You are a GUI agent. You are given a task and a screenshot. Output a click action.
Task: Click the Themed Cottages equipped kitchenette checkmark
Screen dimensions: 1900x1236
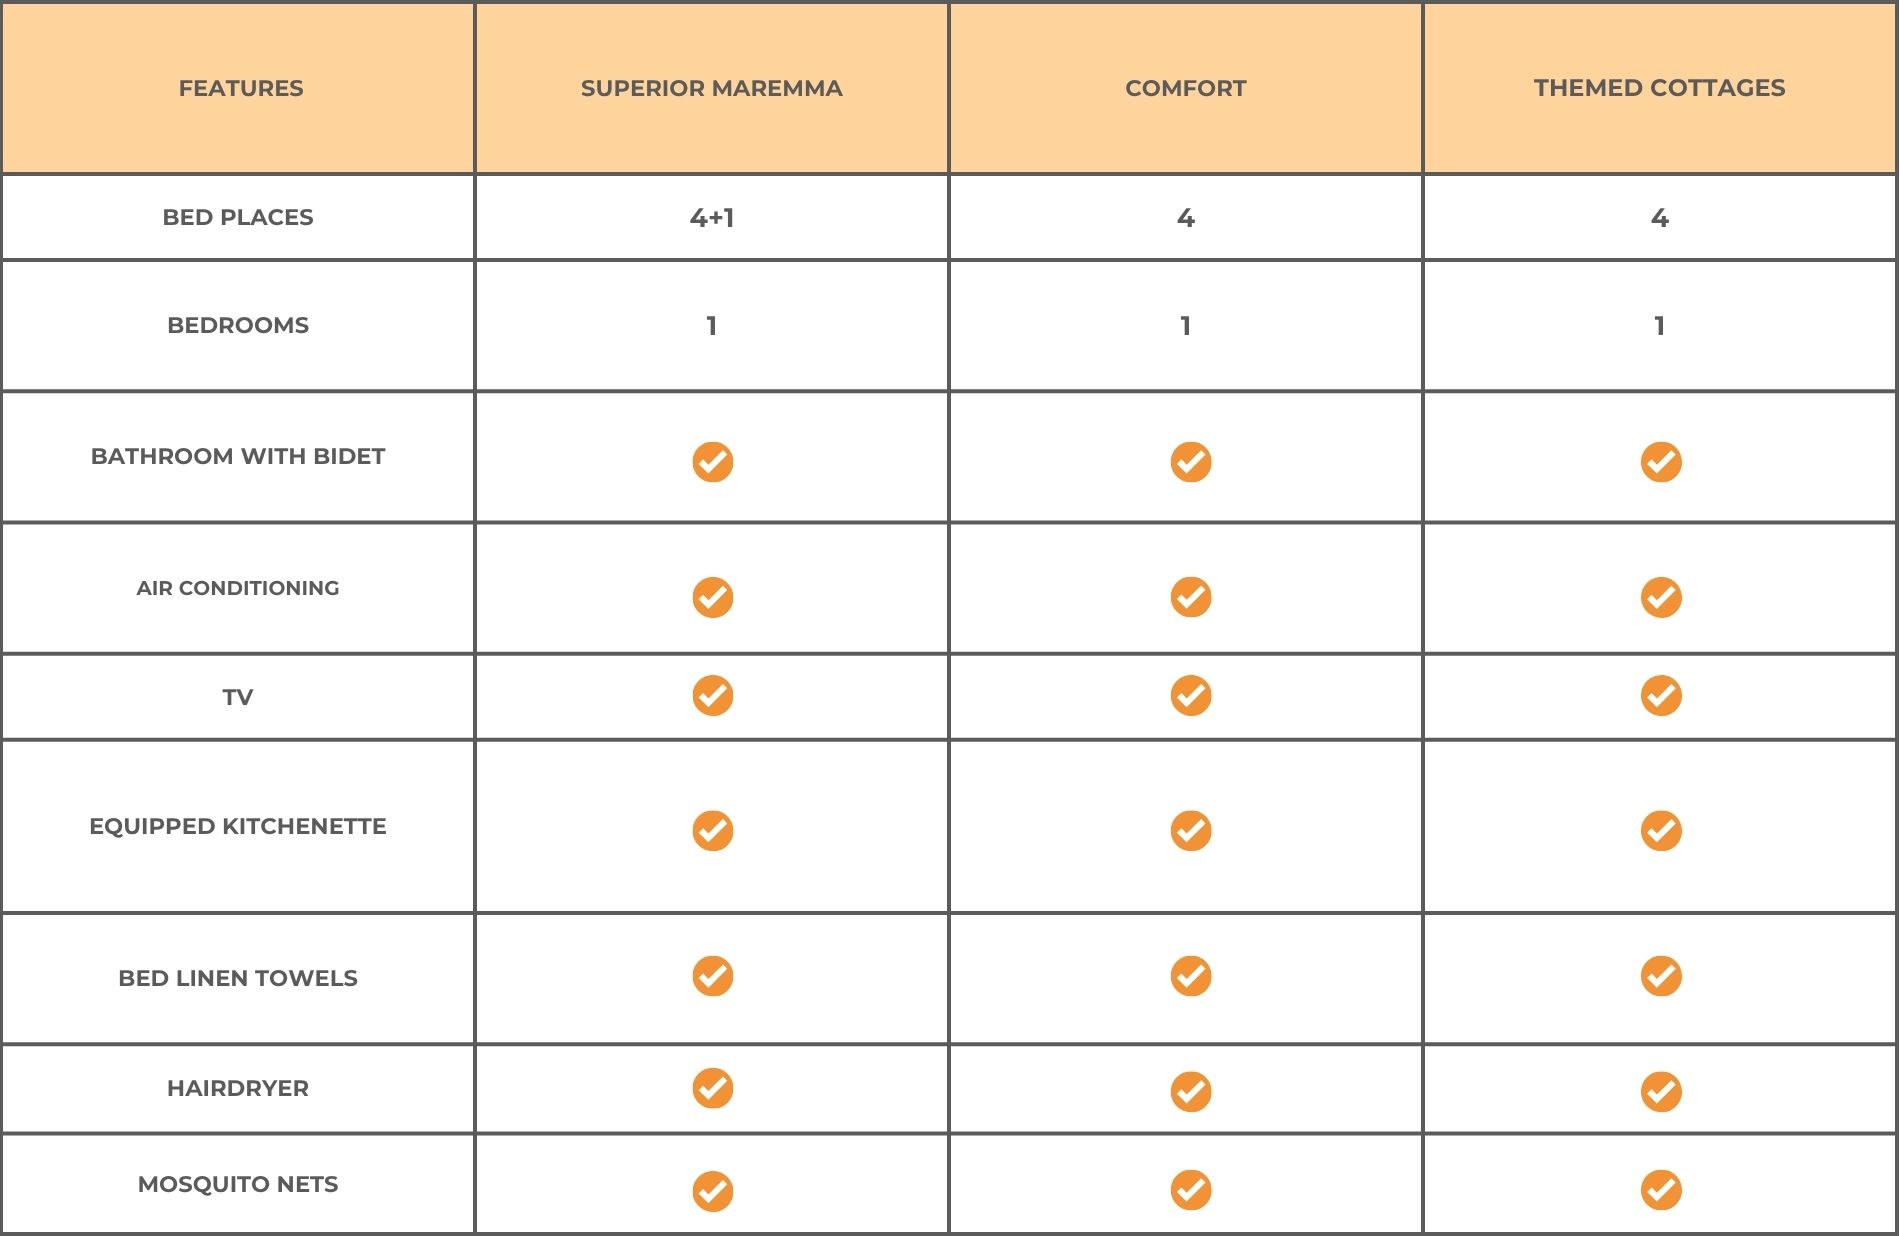click(x=1661, y=830)
